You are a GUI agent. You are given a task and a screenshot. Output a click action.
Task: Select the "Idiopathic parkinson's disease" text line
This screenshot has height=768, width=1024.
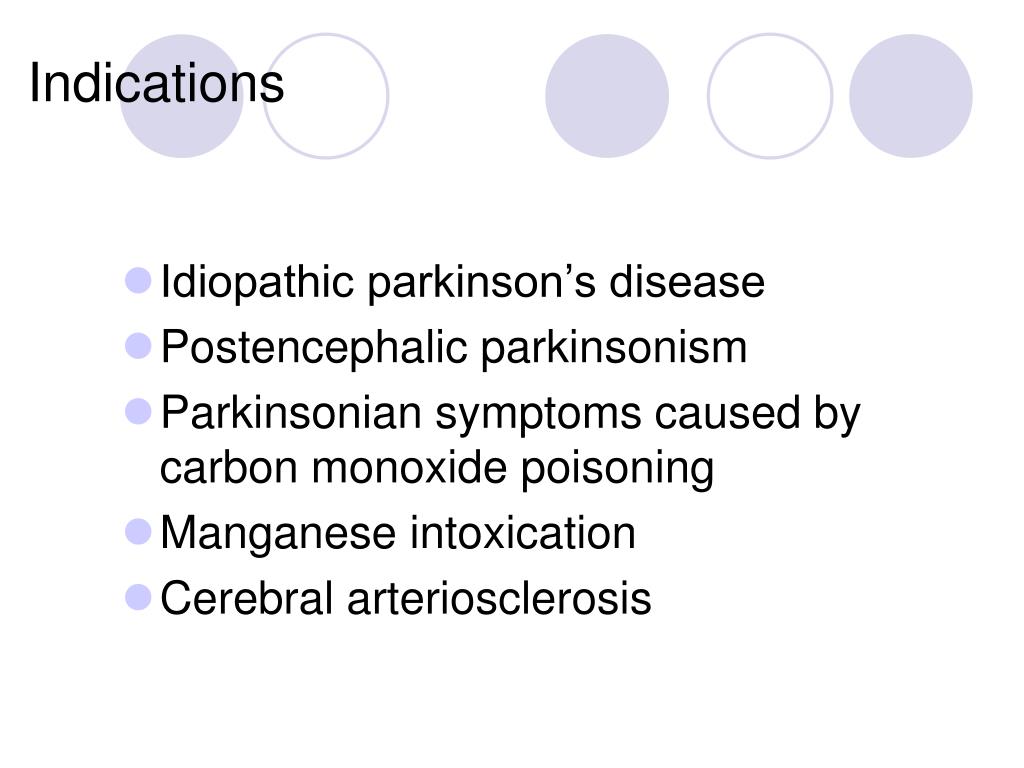462,283
